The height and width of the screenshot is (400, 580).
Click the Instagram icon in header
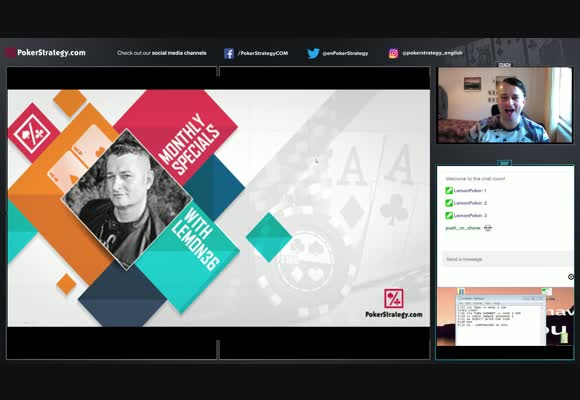[x=394, y=53]
